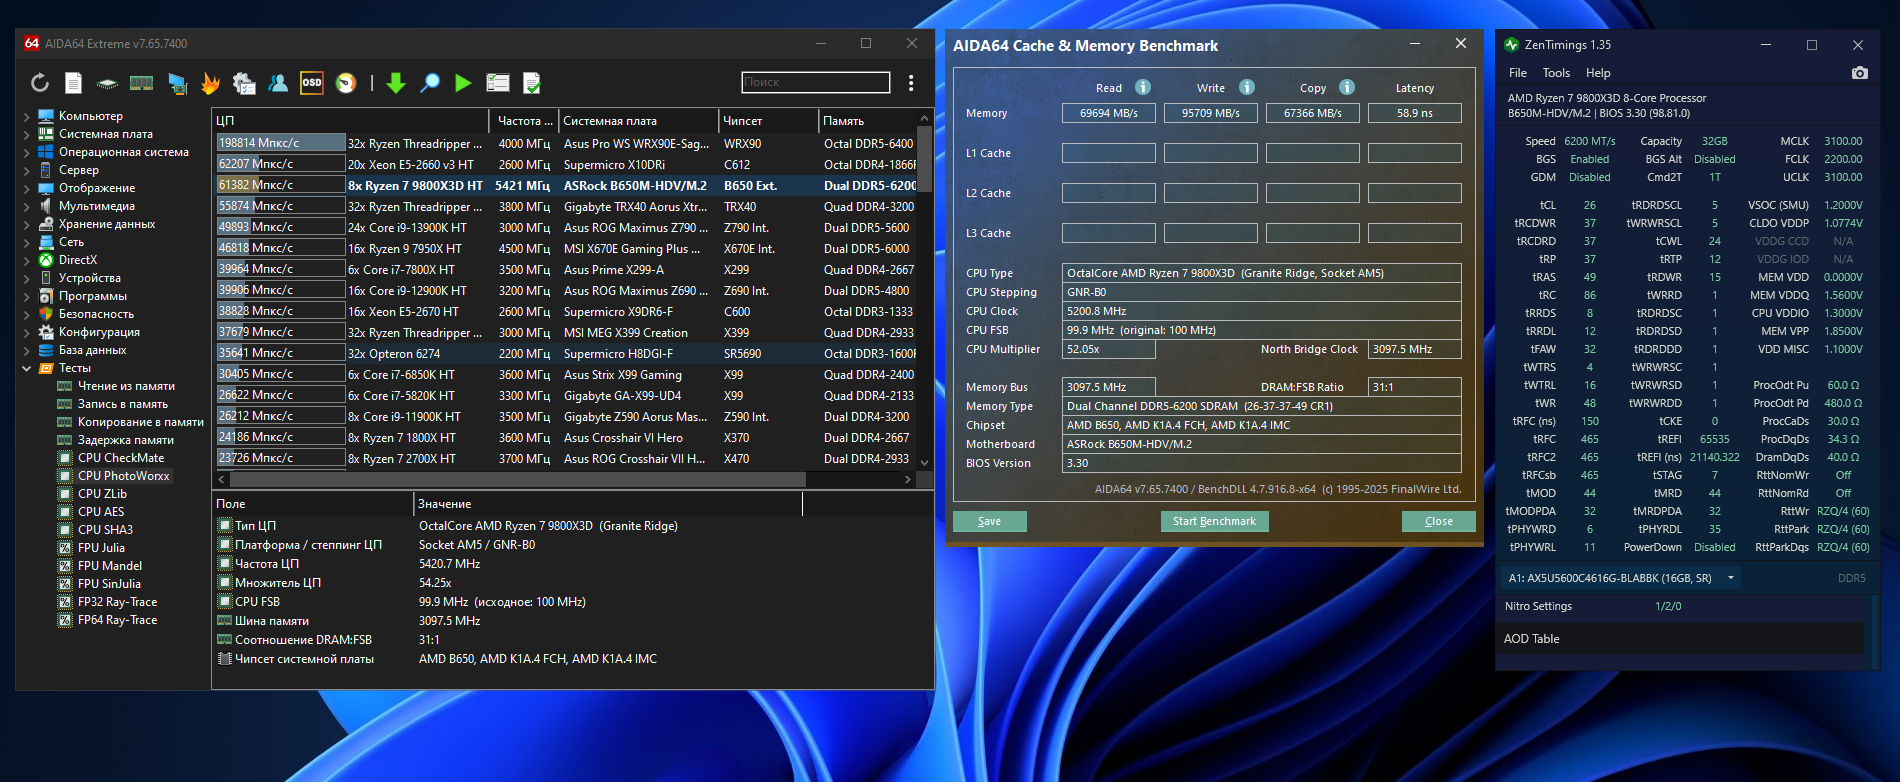
Task: Expand the Хранение данных tree node
Action: point(27,224)
